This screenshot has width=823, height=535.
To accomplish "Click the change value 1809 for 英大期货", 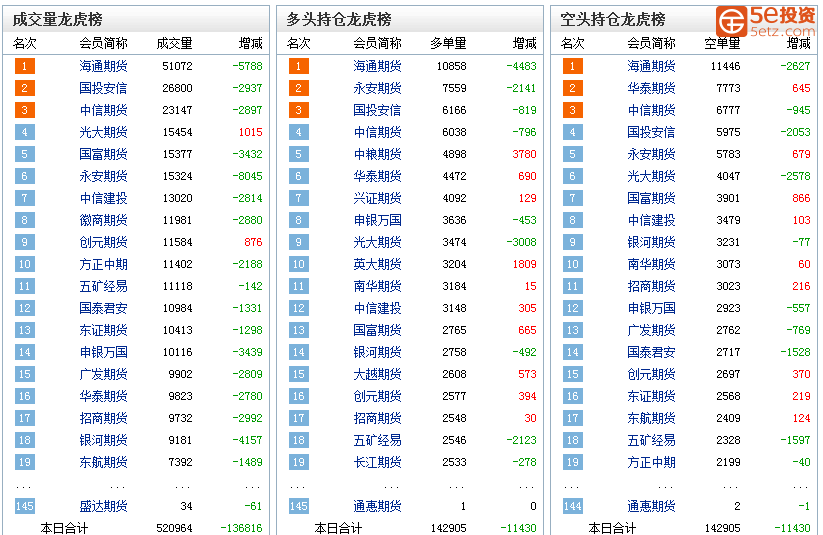I will click(x=524, y=264).
